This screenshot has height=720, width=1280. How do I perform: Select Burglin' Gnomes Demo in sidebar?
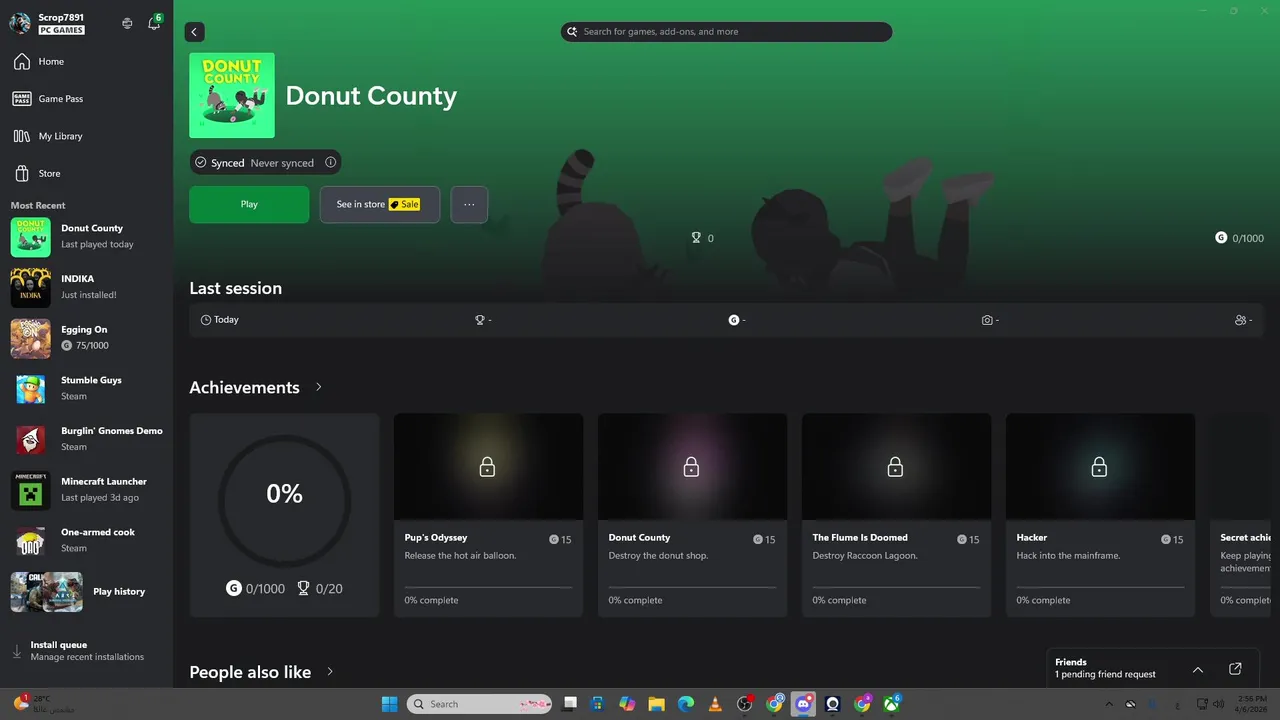[86, 439]
